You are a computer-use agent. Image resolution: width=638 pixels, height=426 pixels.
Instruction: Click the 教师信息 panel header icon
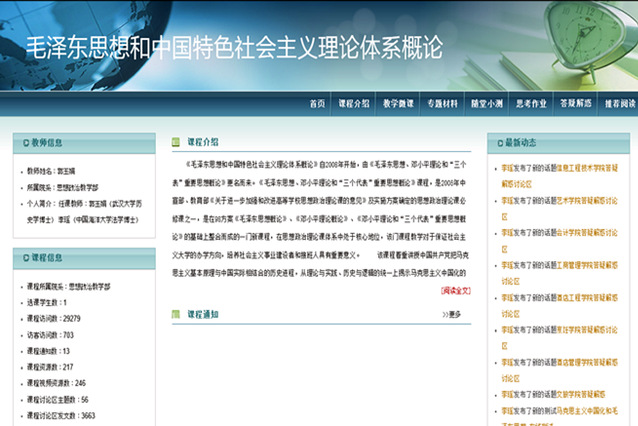pos(23,143)
